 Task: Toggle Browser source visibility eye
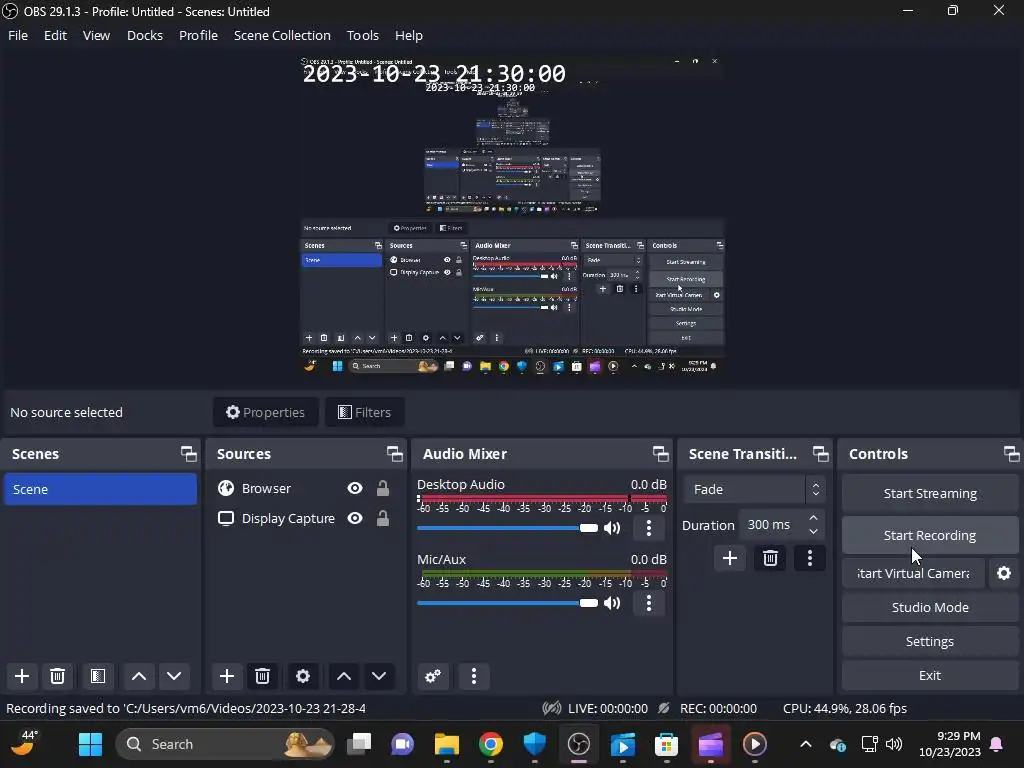[x=355, y=488]
